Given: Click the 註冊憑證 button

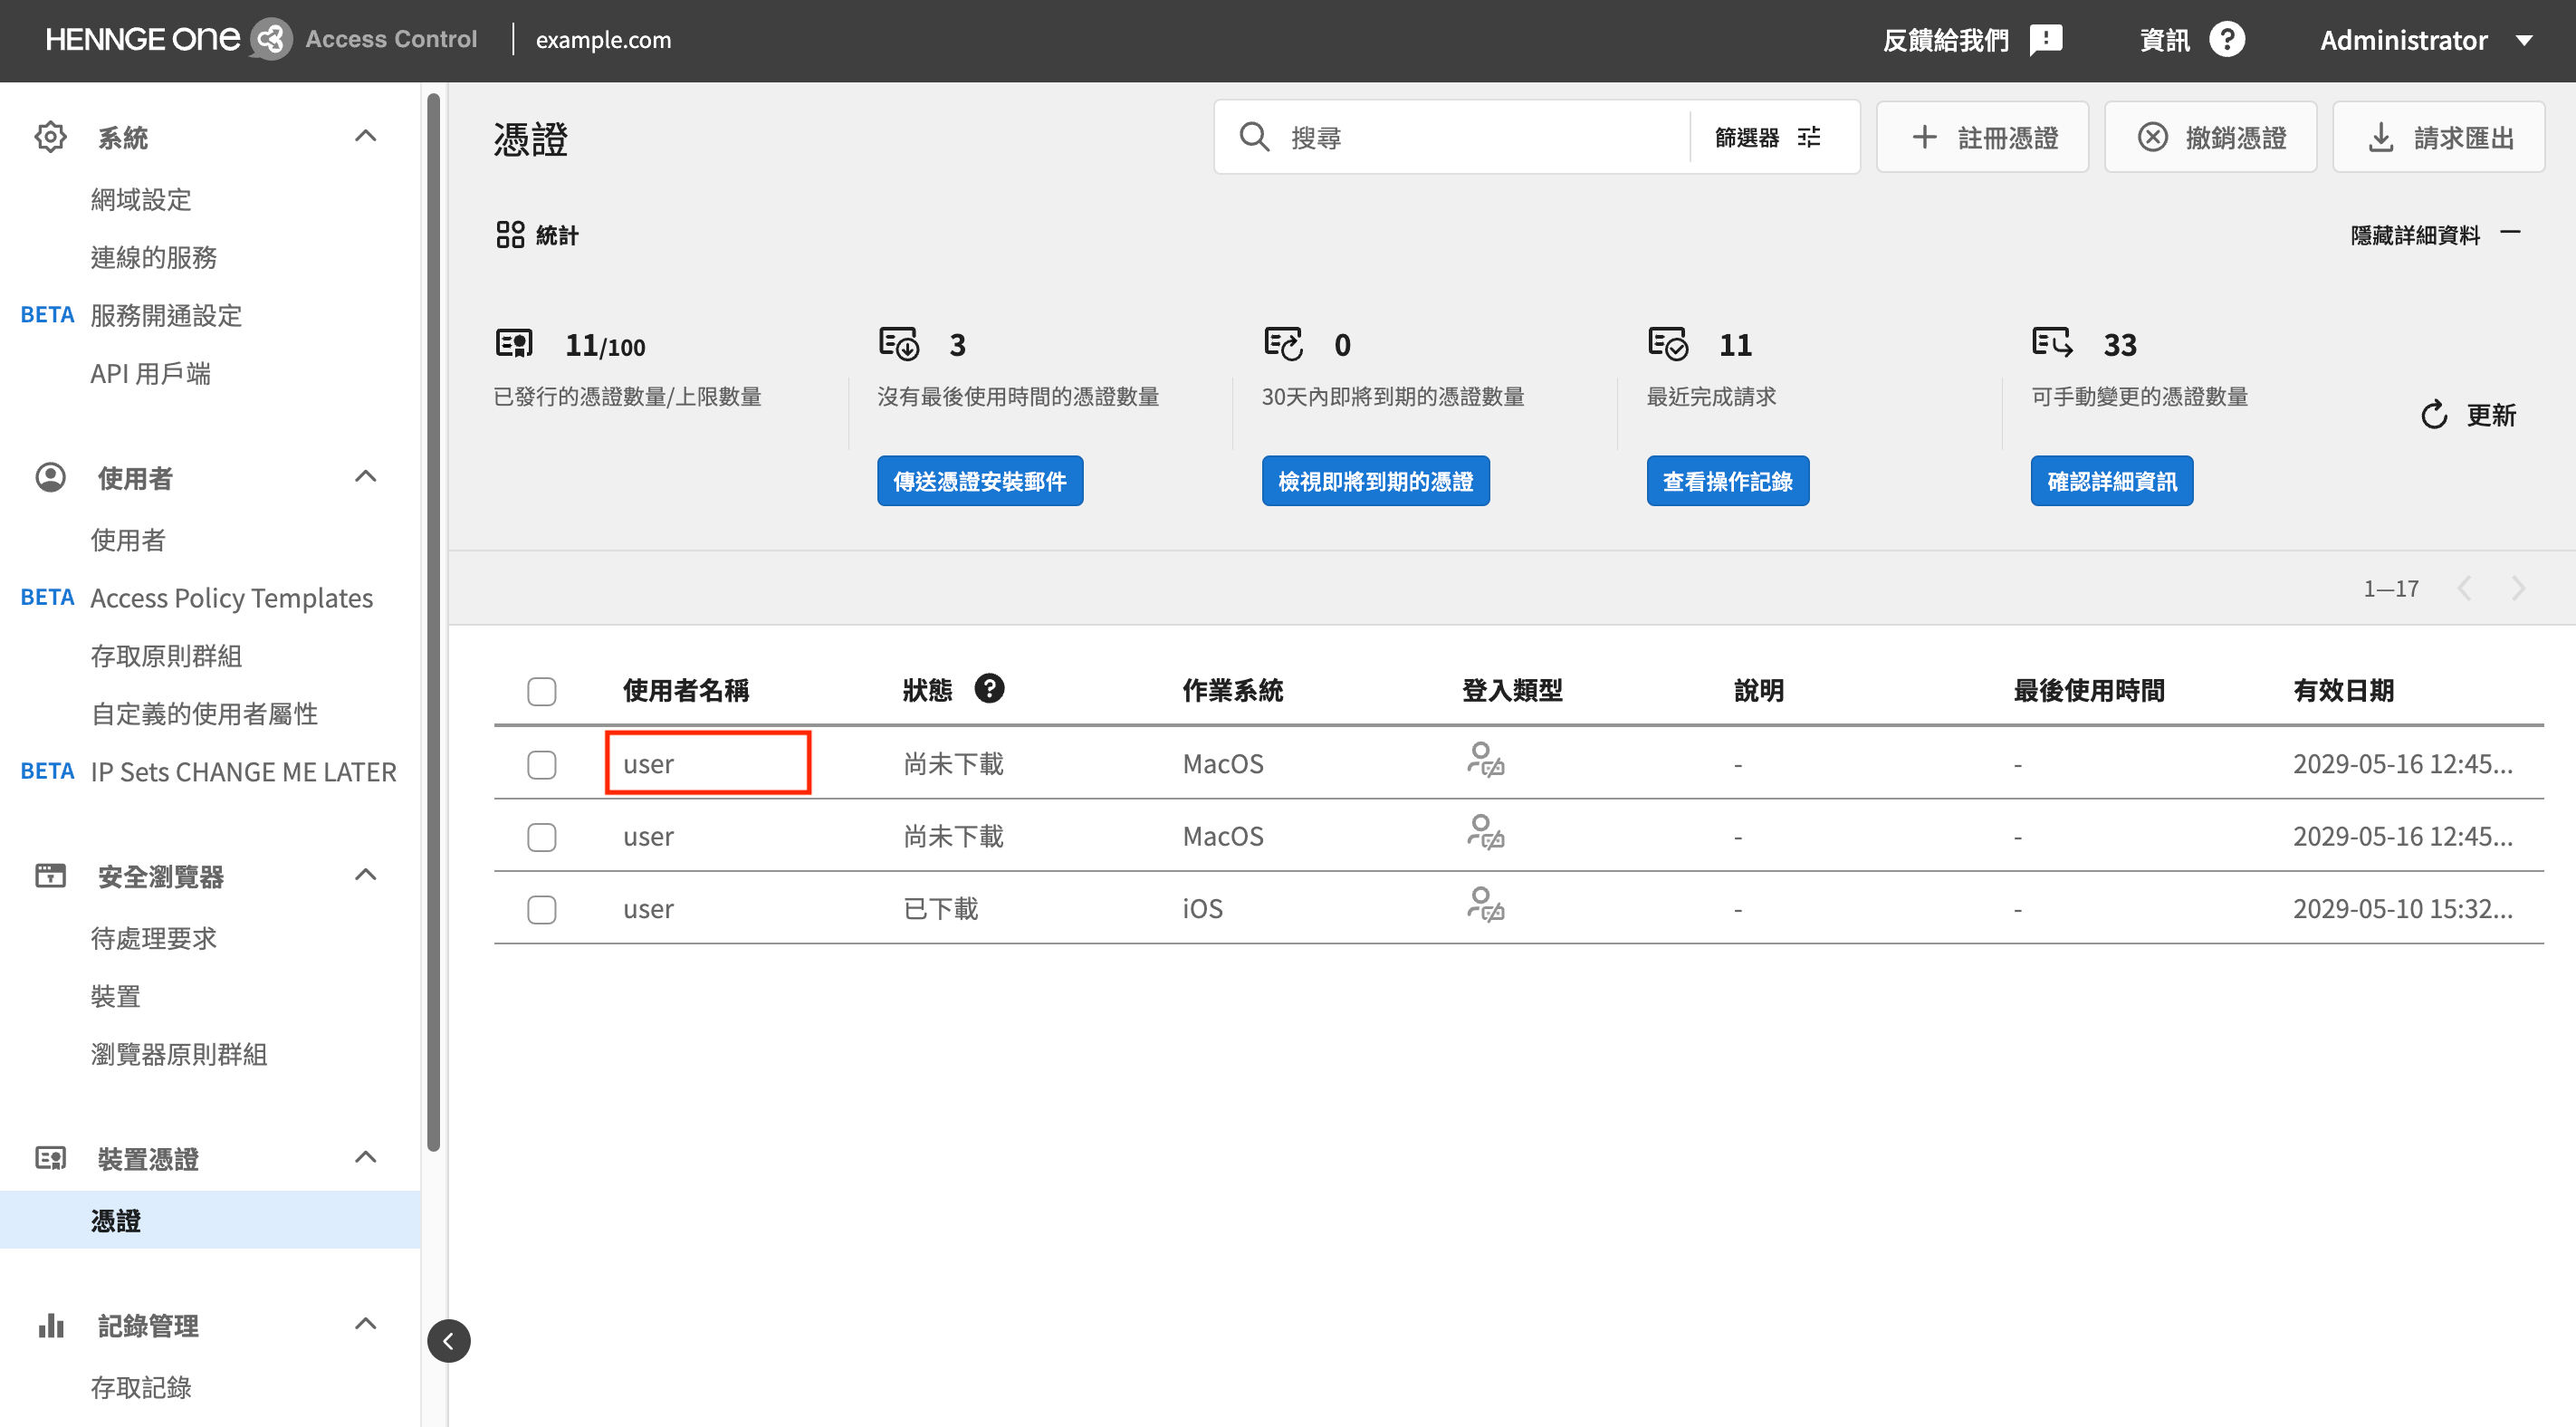Looking at the screenshot, I should (1982, 137).
